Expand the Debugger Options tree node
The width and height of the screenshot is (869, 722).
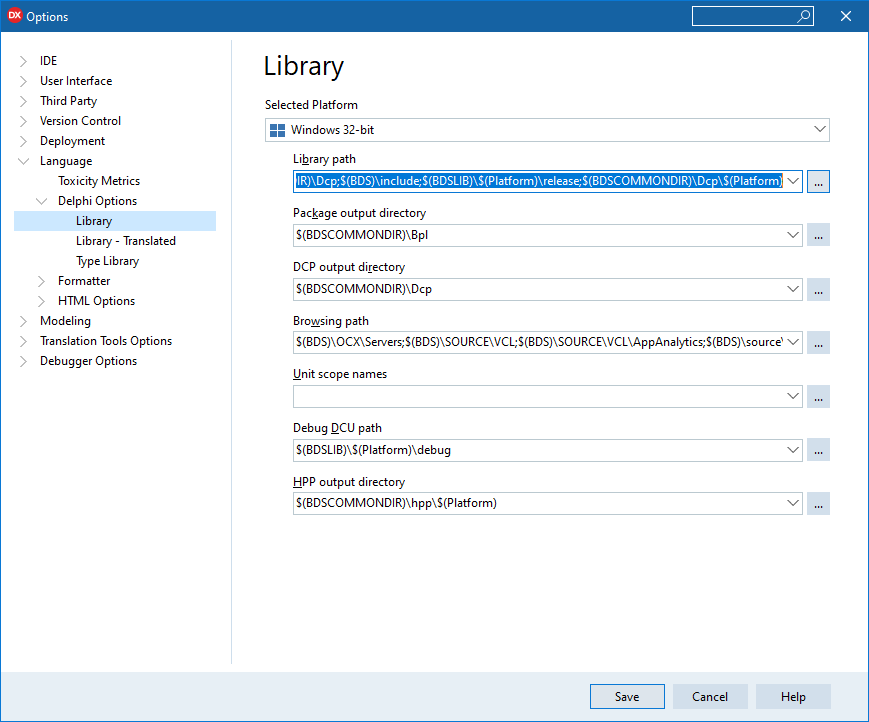[23, 361]
